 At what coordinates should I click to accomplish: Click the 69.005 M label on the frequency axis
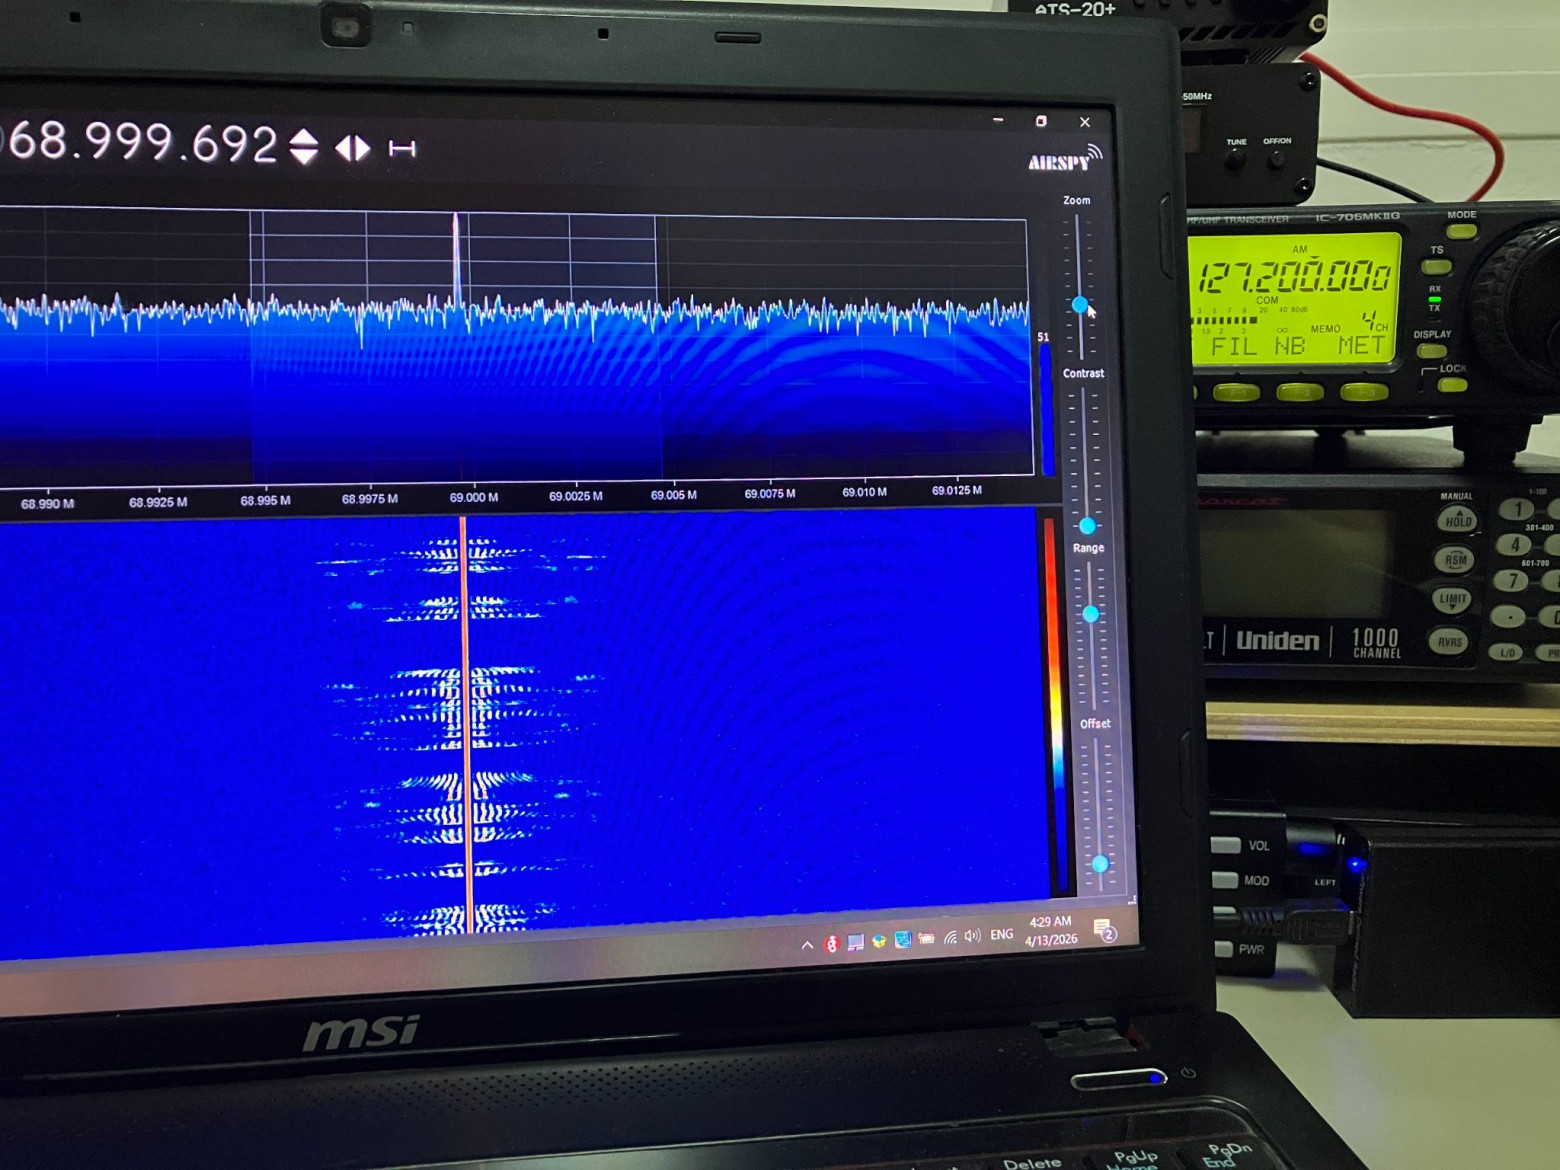673,495
